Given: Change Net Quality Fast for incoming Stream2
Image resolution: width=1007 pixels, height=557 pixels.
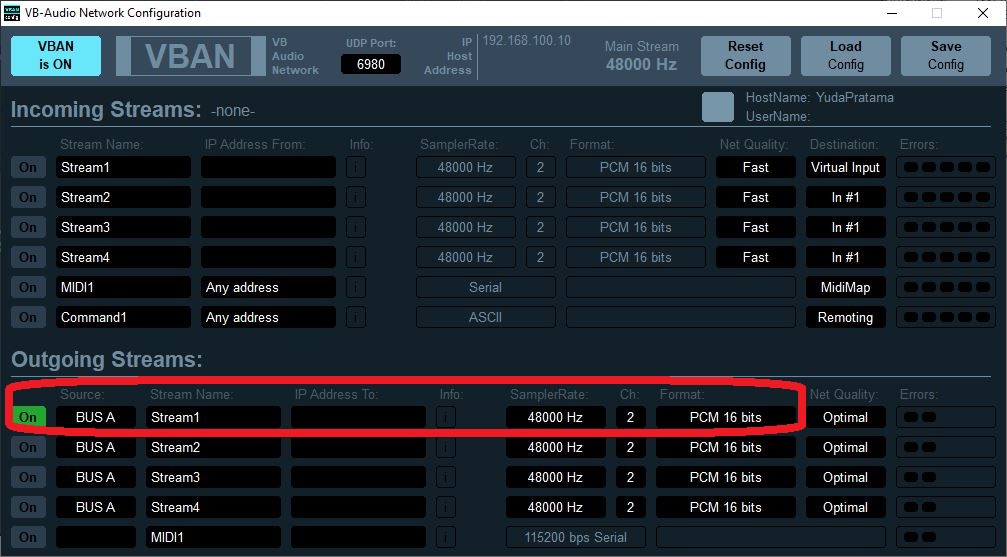Looking at the screenshot, I should point(755,197).
